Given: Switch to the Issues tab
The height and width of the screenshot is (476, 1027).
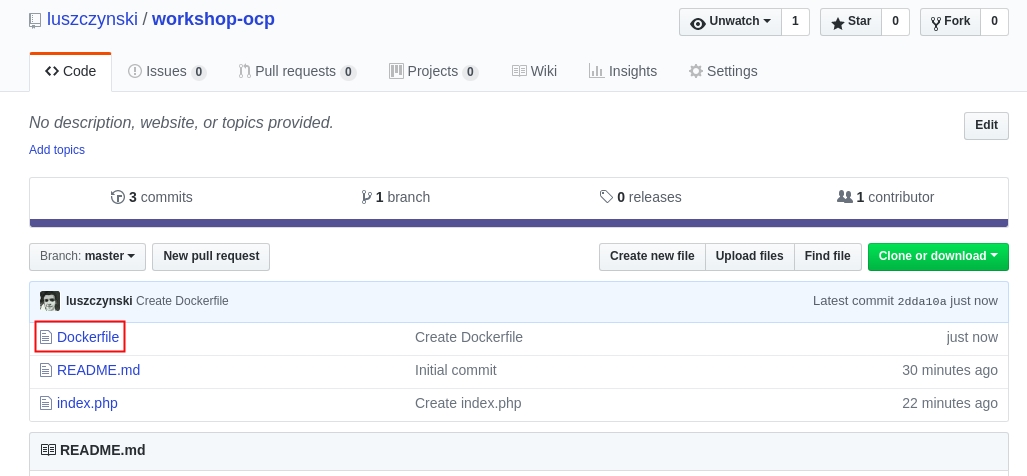Looking at the screenshot, I should [x=166, y=71].
